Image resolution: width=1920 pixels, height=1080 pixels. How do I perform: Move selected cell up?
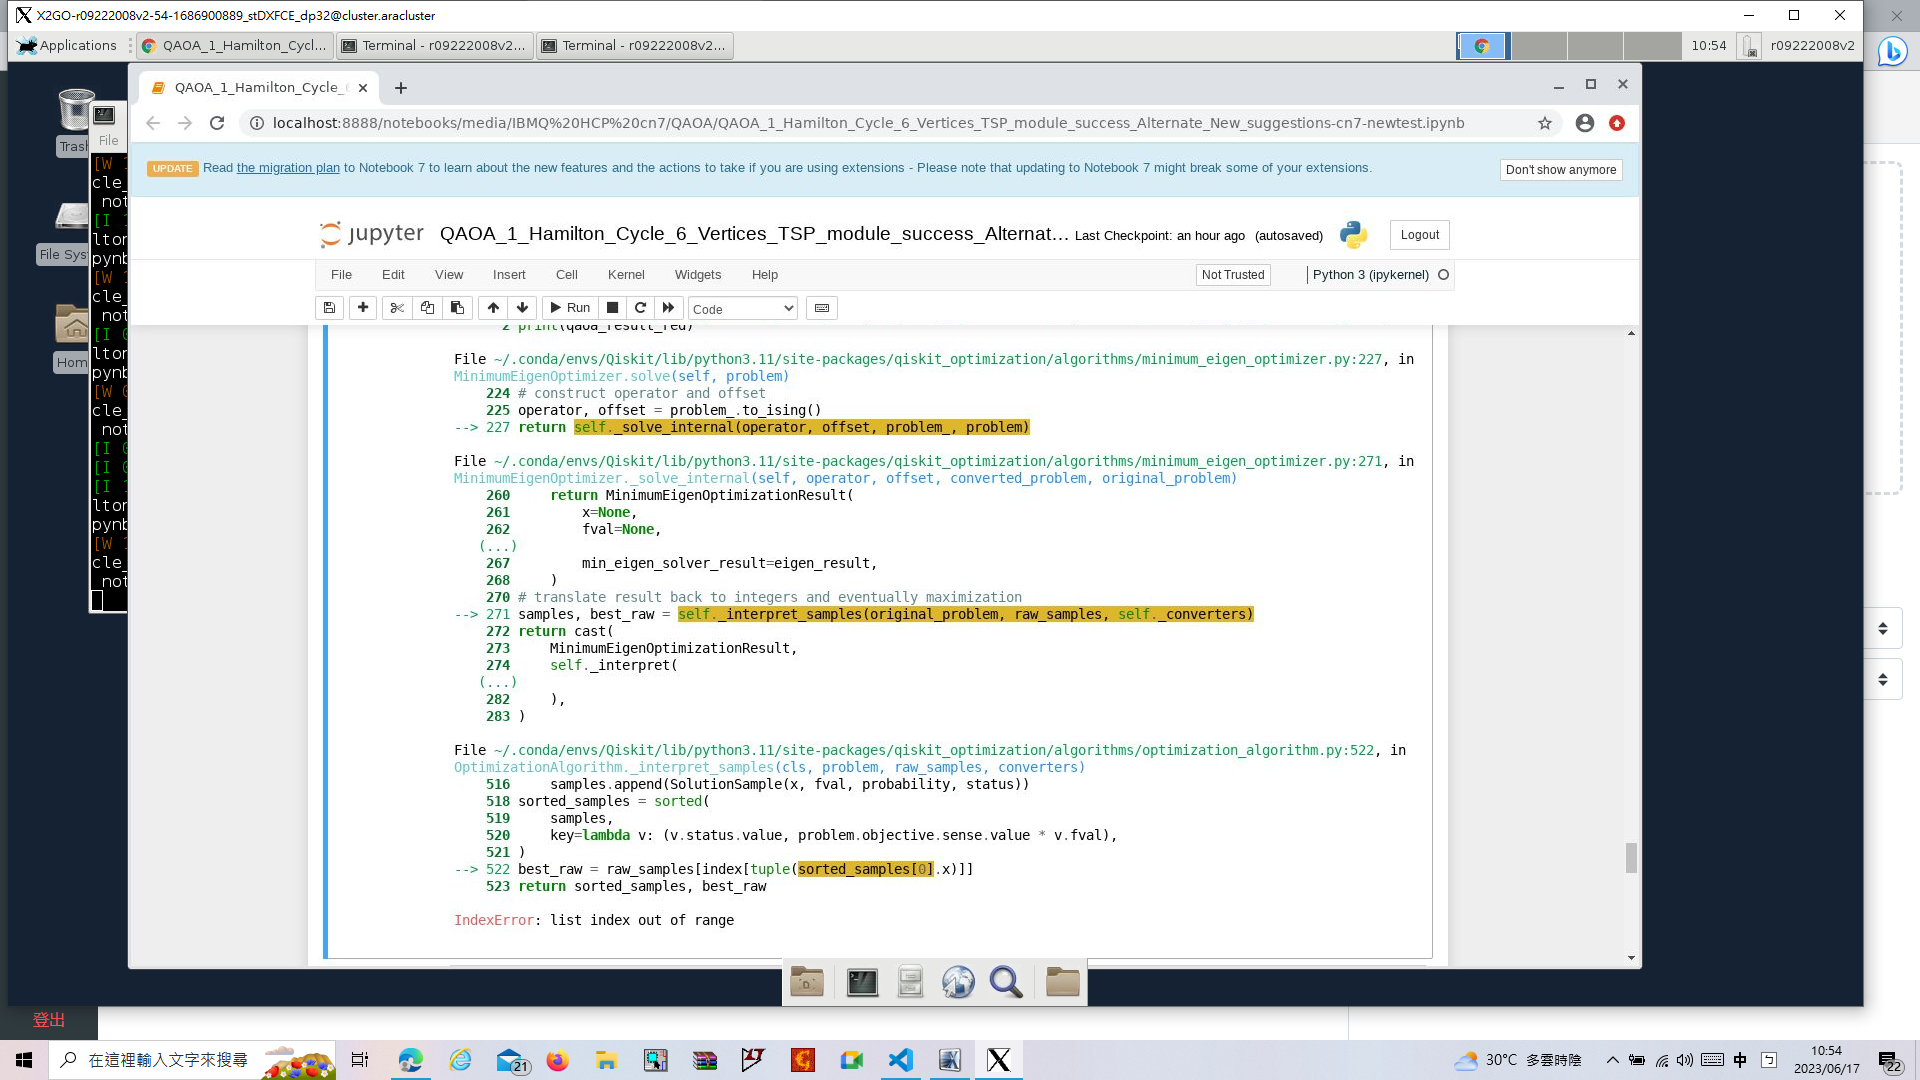493,308
